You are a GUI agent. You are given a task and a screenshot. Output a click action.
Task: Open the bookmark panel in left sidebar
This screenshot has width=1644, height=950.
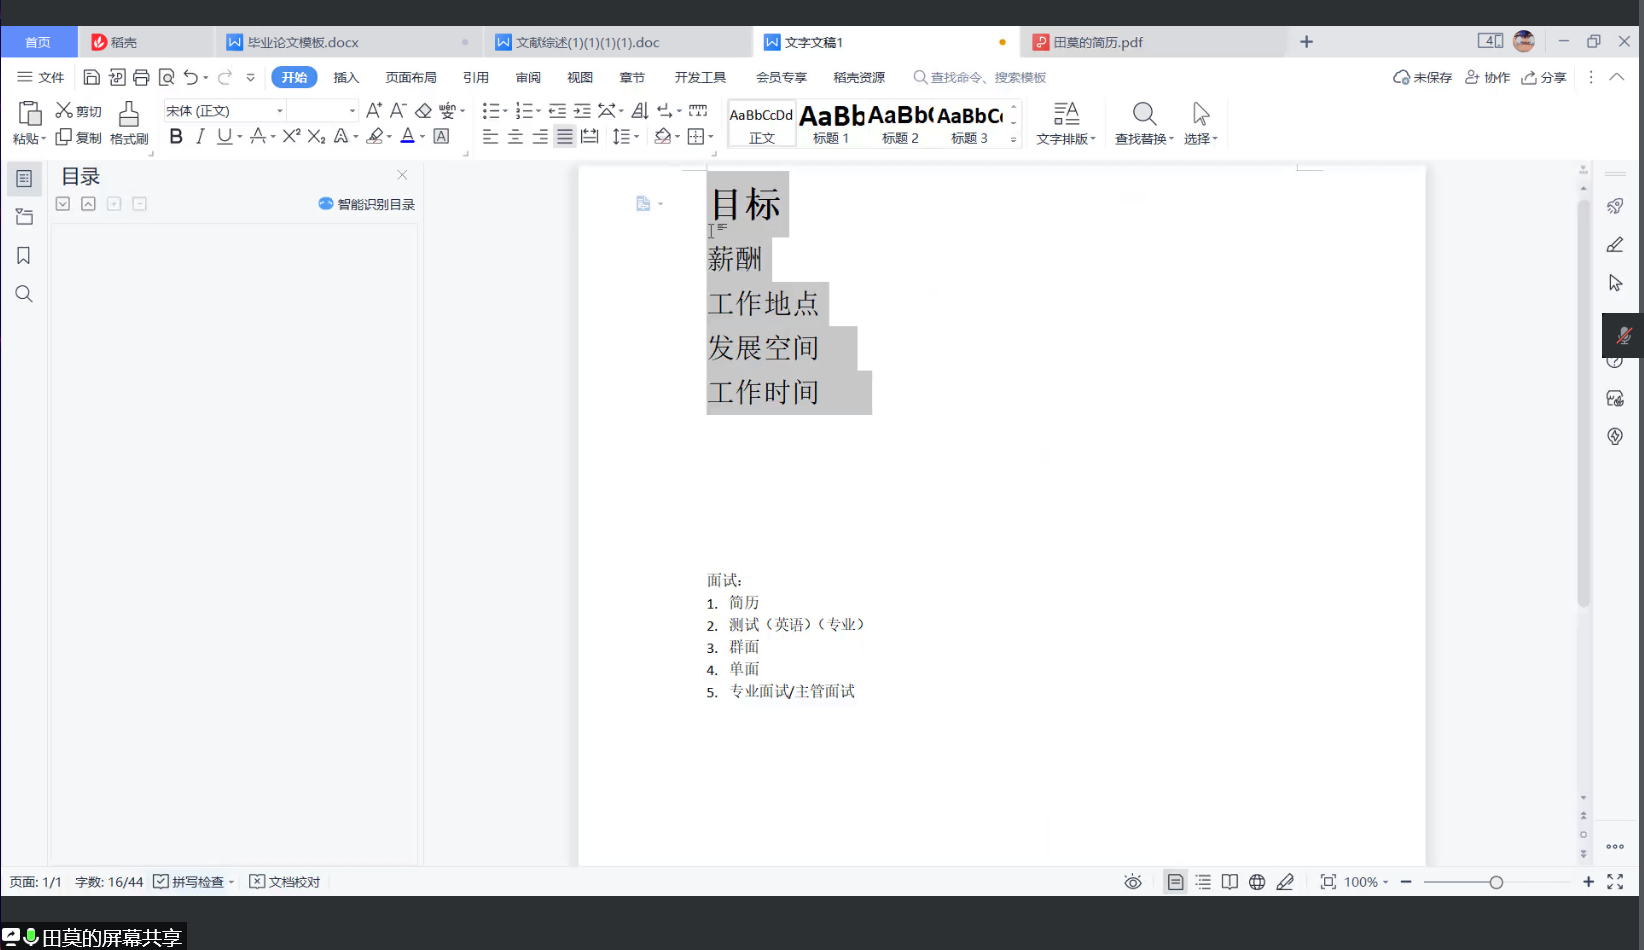pos(24,256)
